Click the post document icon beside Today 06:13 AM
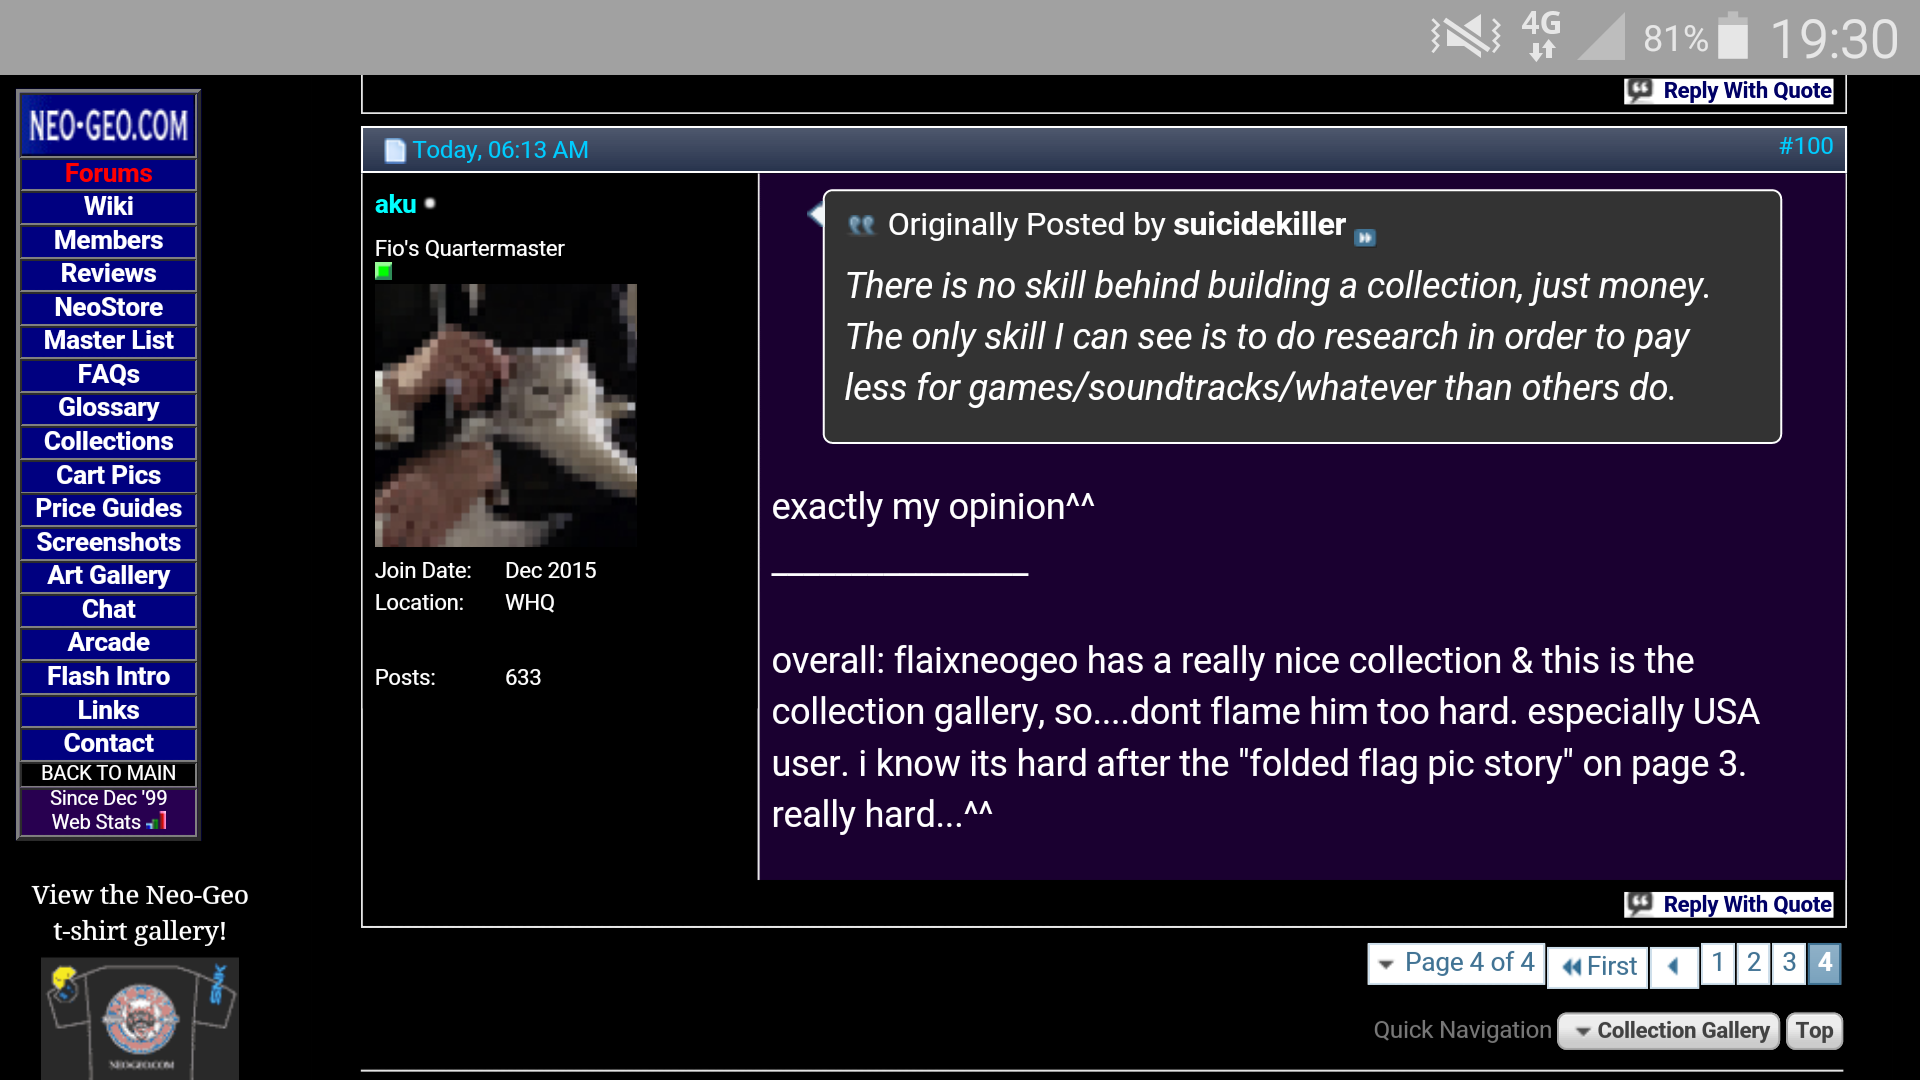This screenshot has width=1920, height=1080. pyautogui.click(x=395, y=151)
